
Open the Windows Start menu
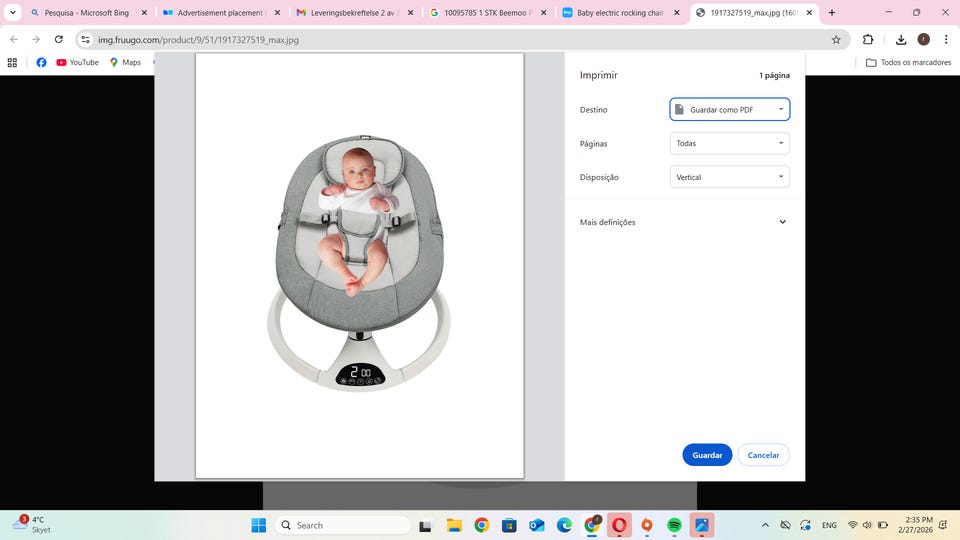coord(259,525)
